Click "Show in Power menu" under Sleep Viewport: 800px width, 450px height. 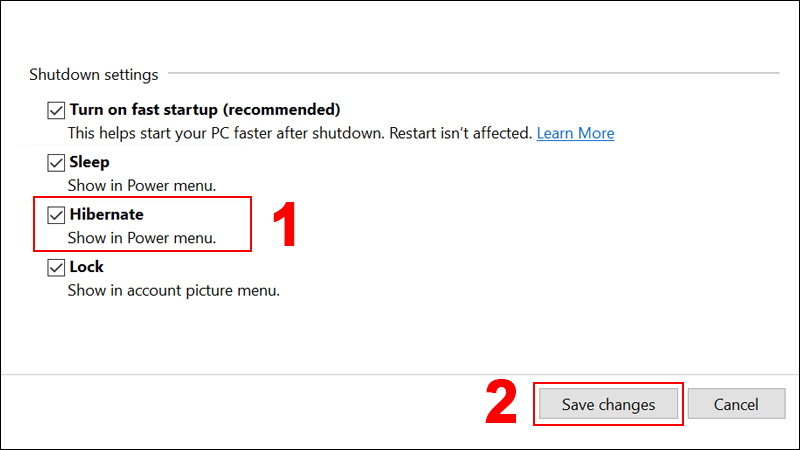click(x=141, y=186)
